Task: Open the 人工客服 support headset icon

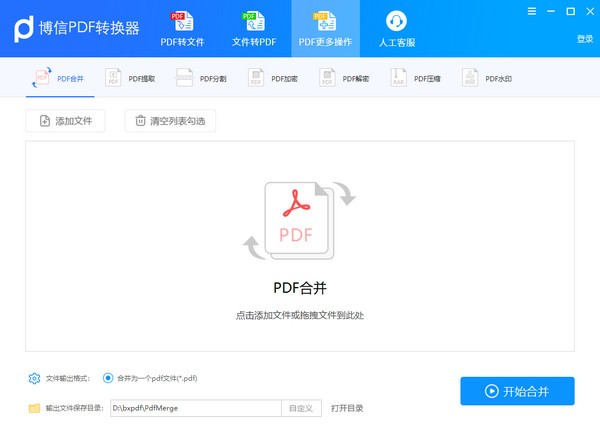Action: (396, 28)
